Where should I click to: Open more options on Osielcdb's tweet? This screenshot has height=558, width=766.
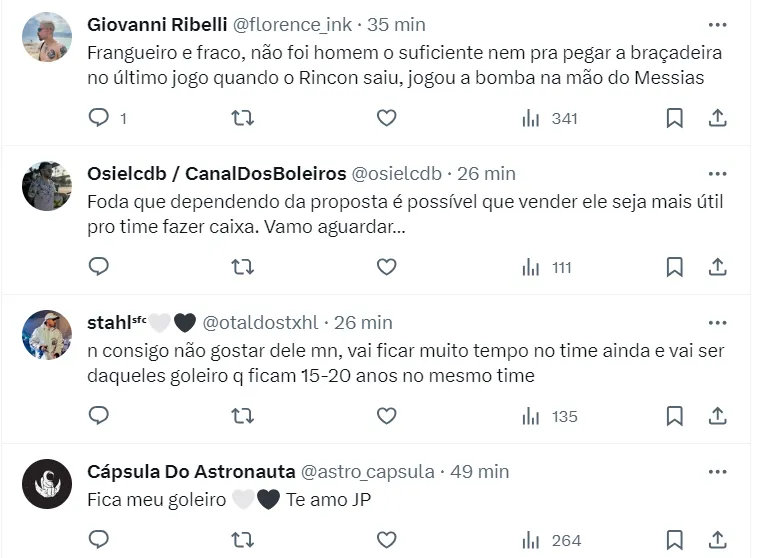coord(717,173)
